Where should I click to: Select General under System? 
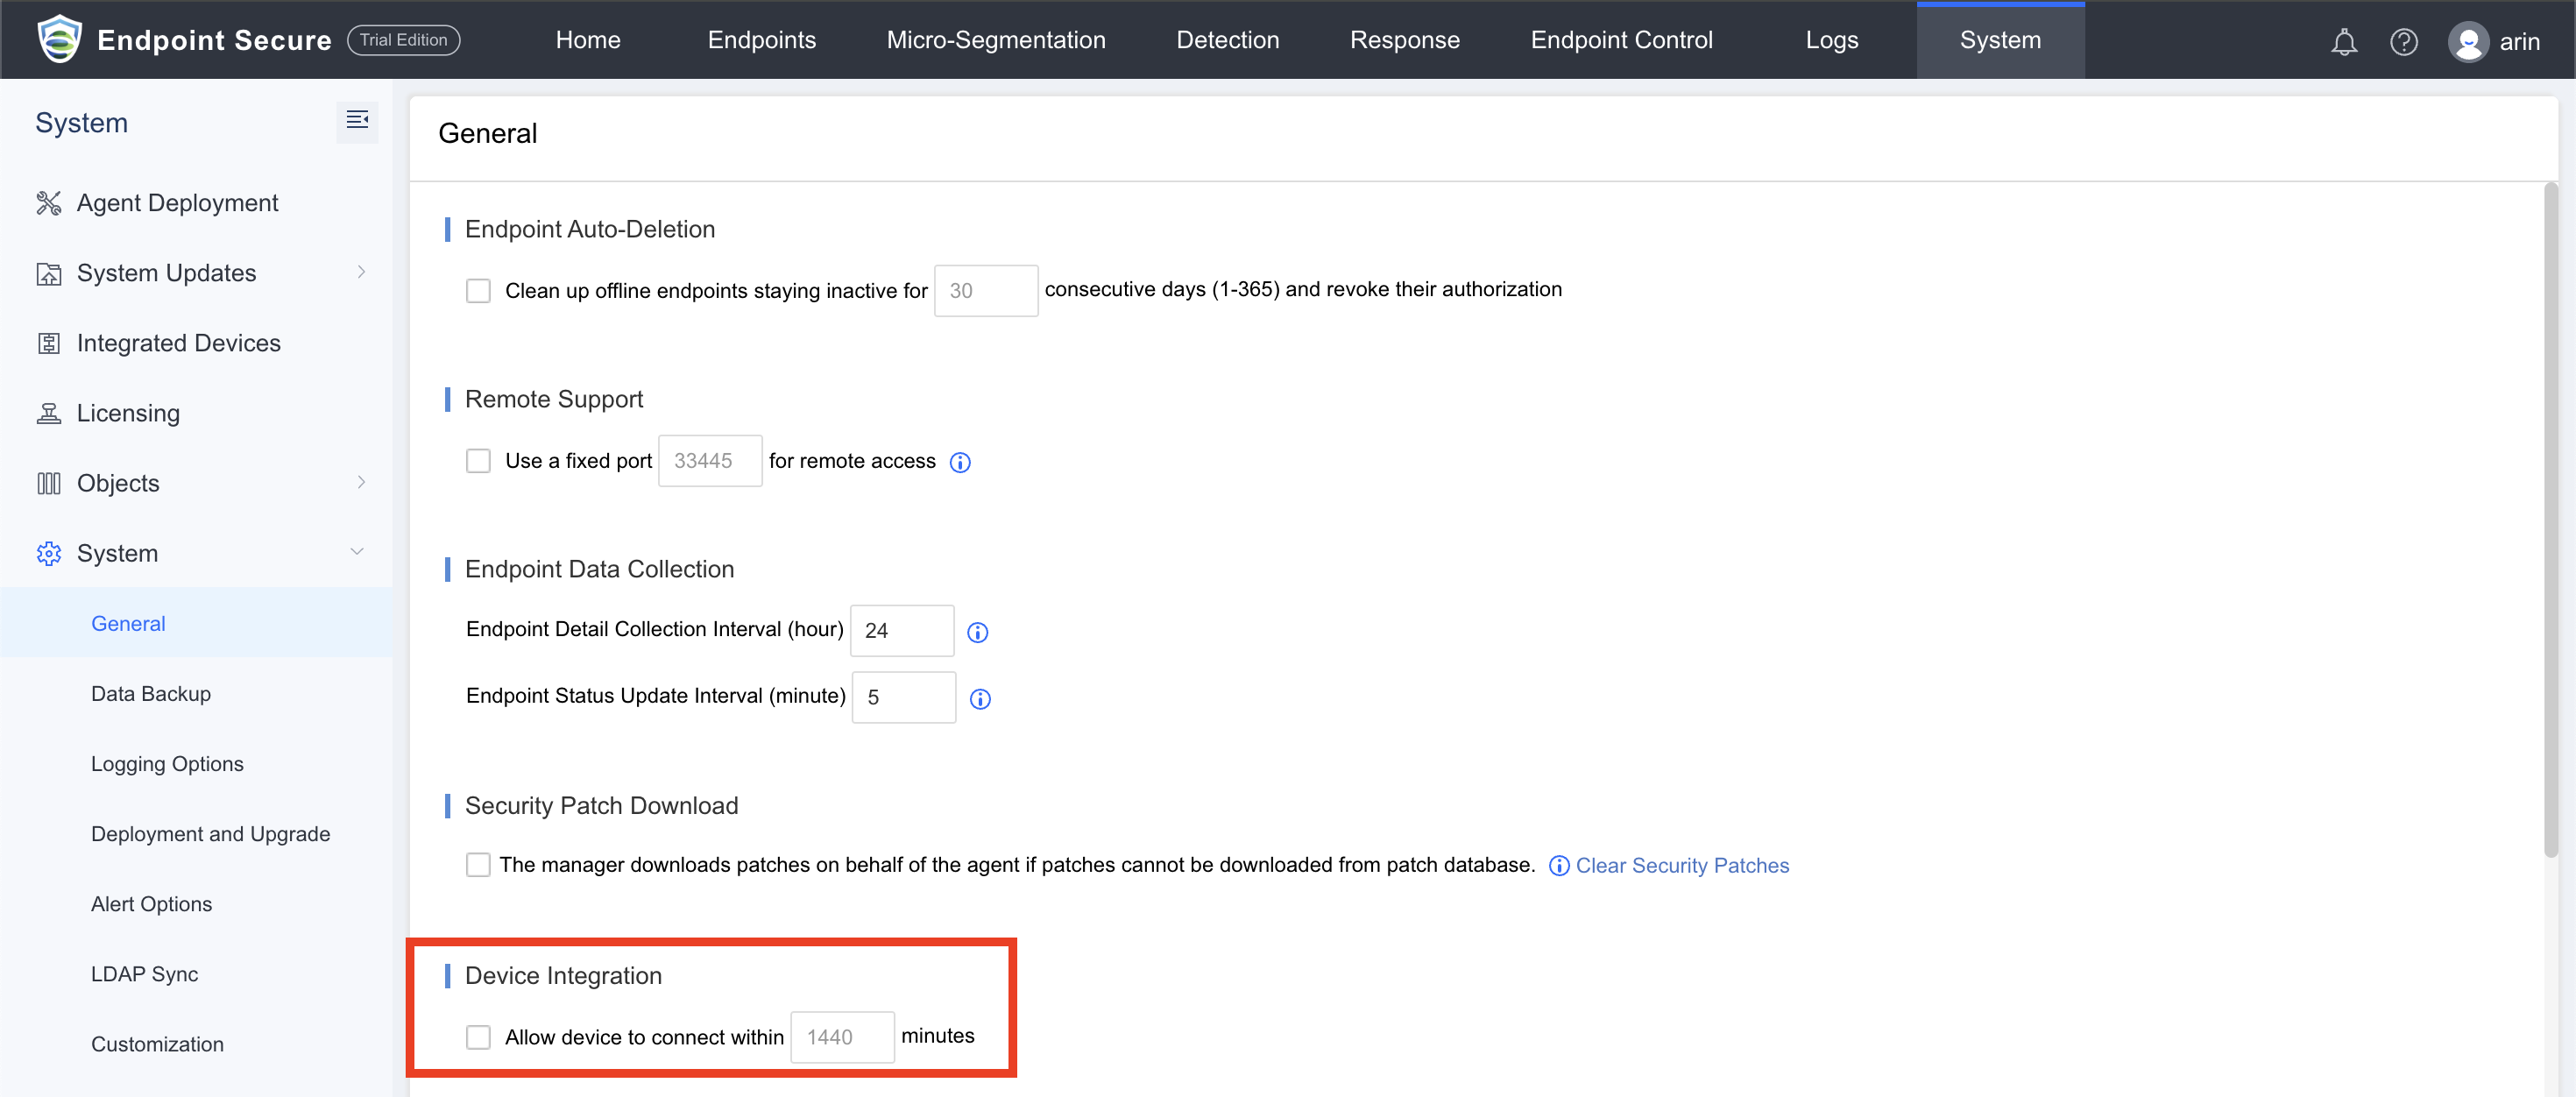[x=196, y=623]
